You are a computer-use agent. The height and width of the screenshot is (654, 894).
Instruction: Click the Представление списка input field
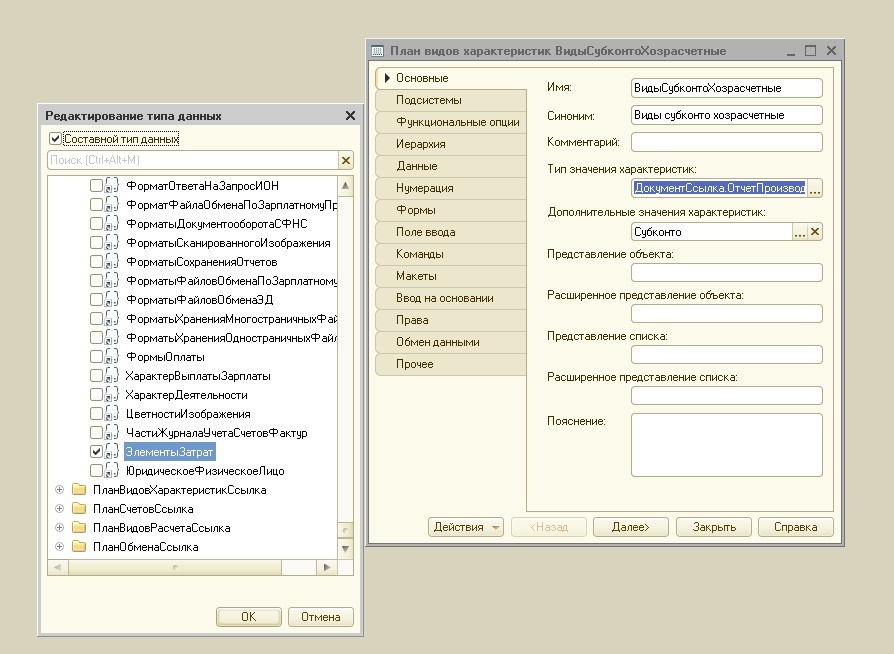[727, 354]
